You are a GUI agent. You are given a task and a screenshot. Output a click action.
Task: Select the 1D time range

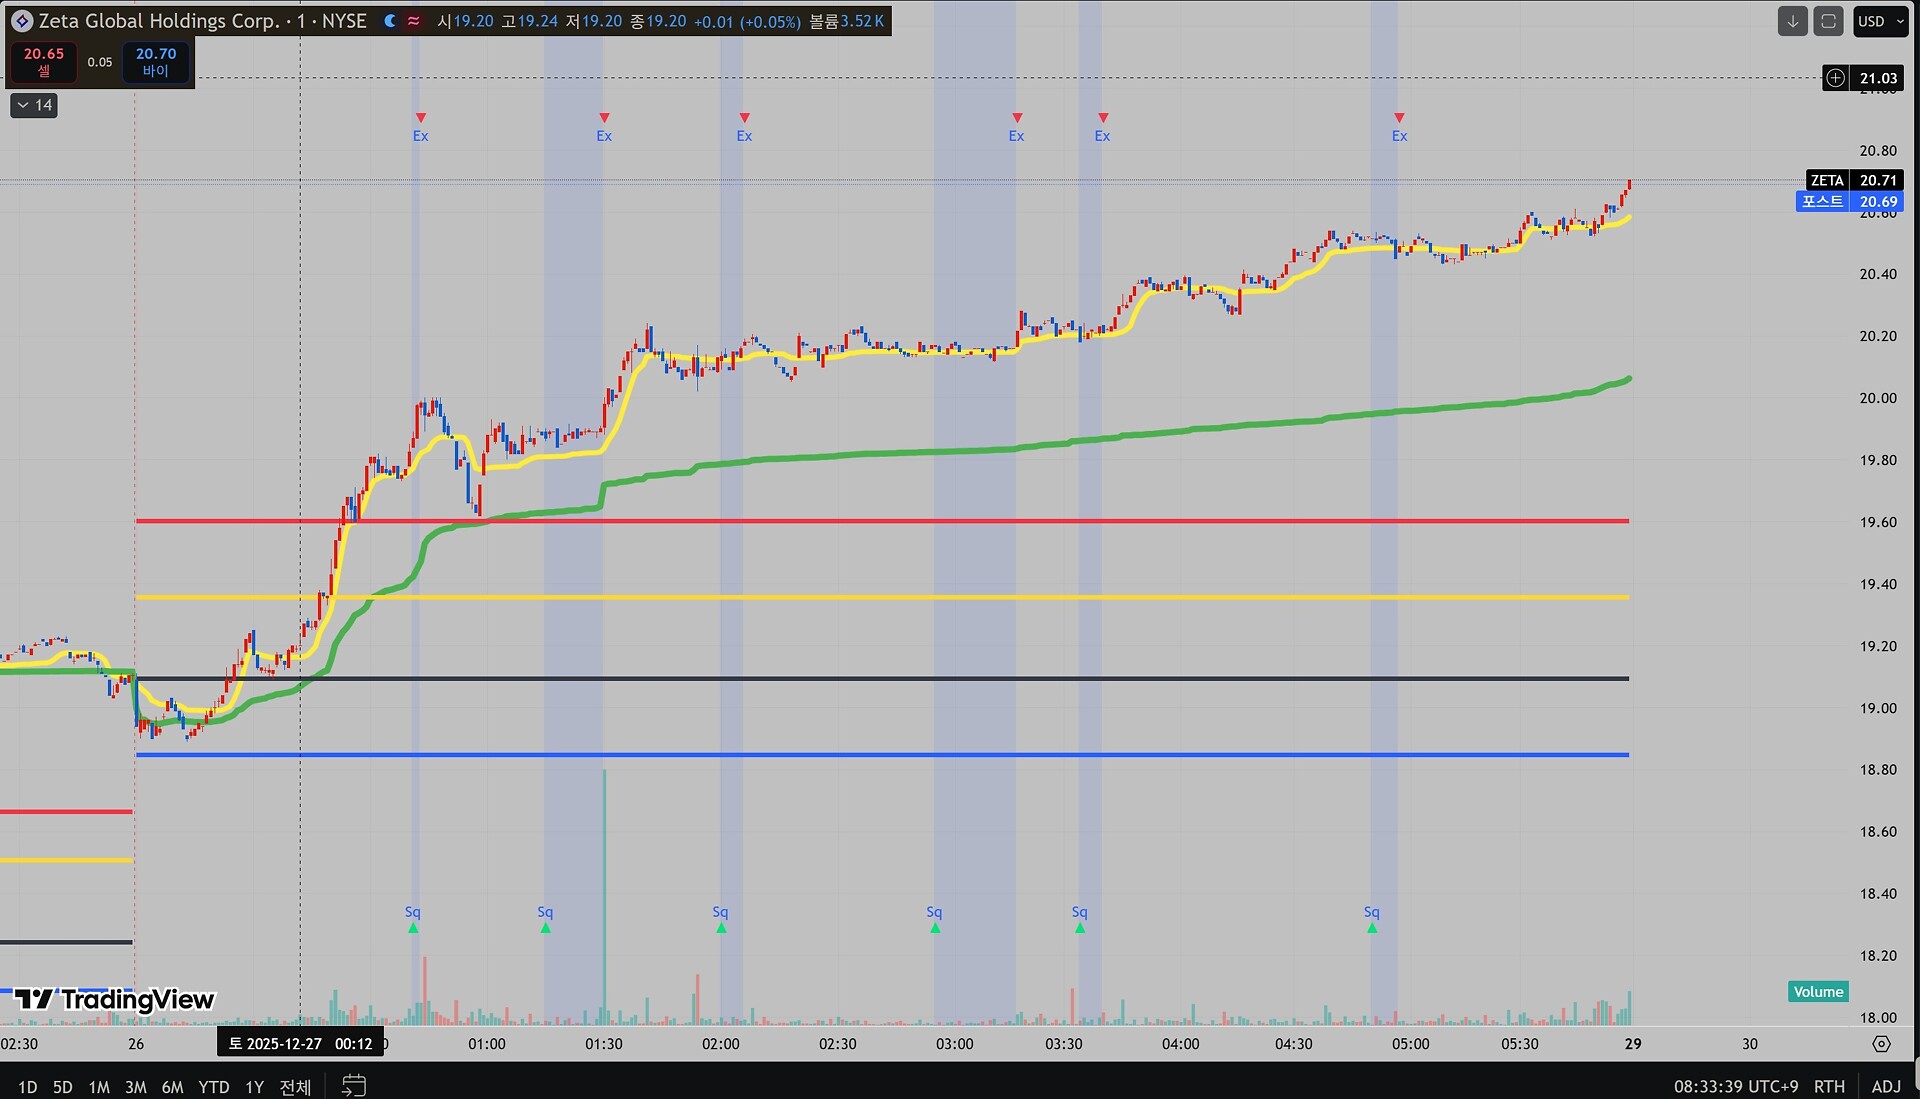point(27,1087)
